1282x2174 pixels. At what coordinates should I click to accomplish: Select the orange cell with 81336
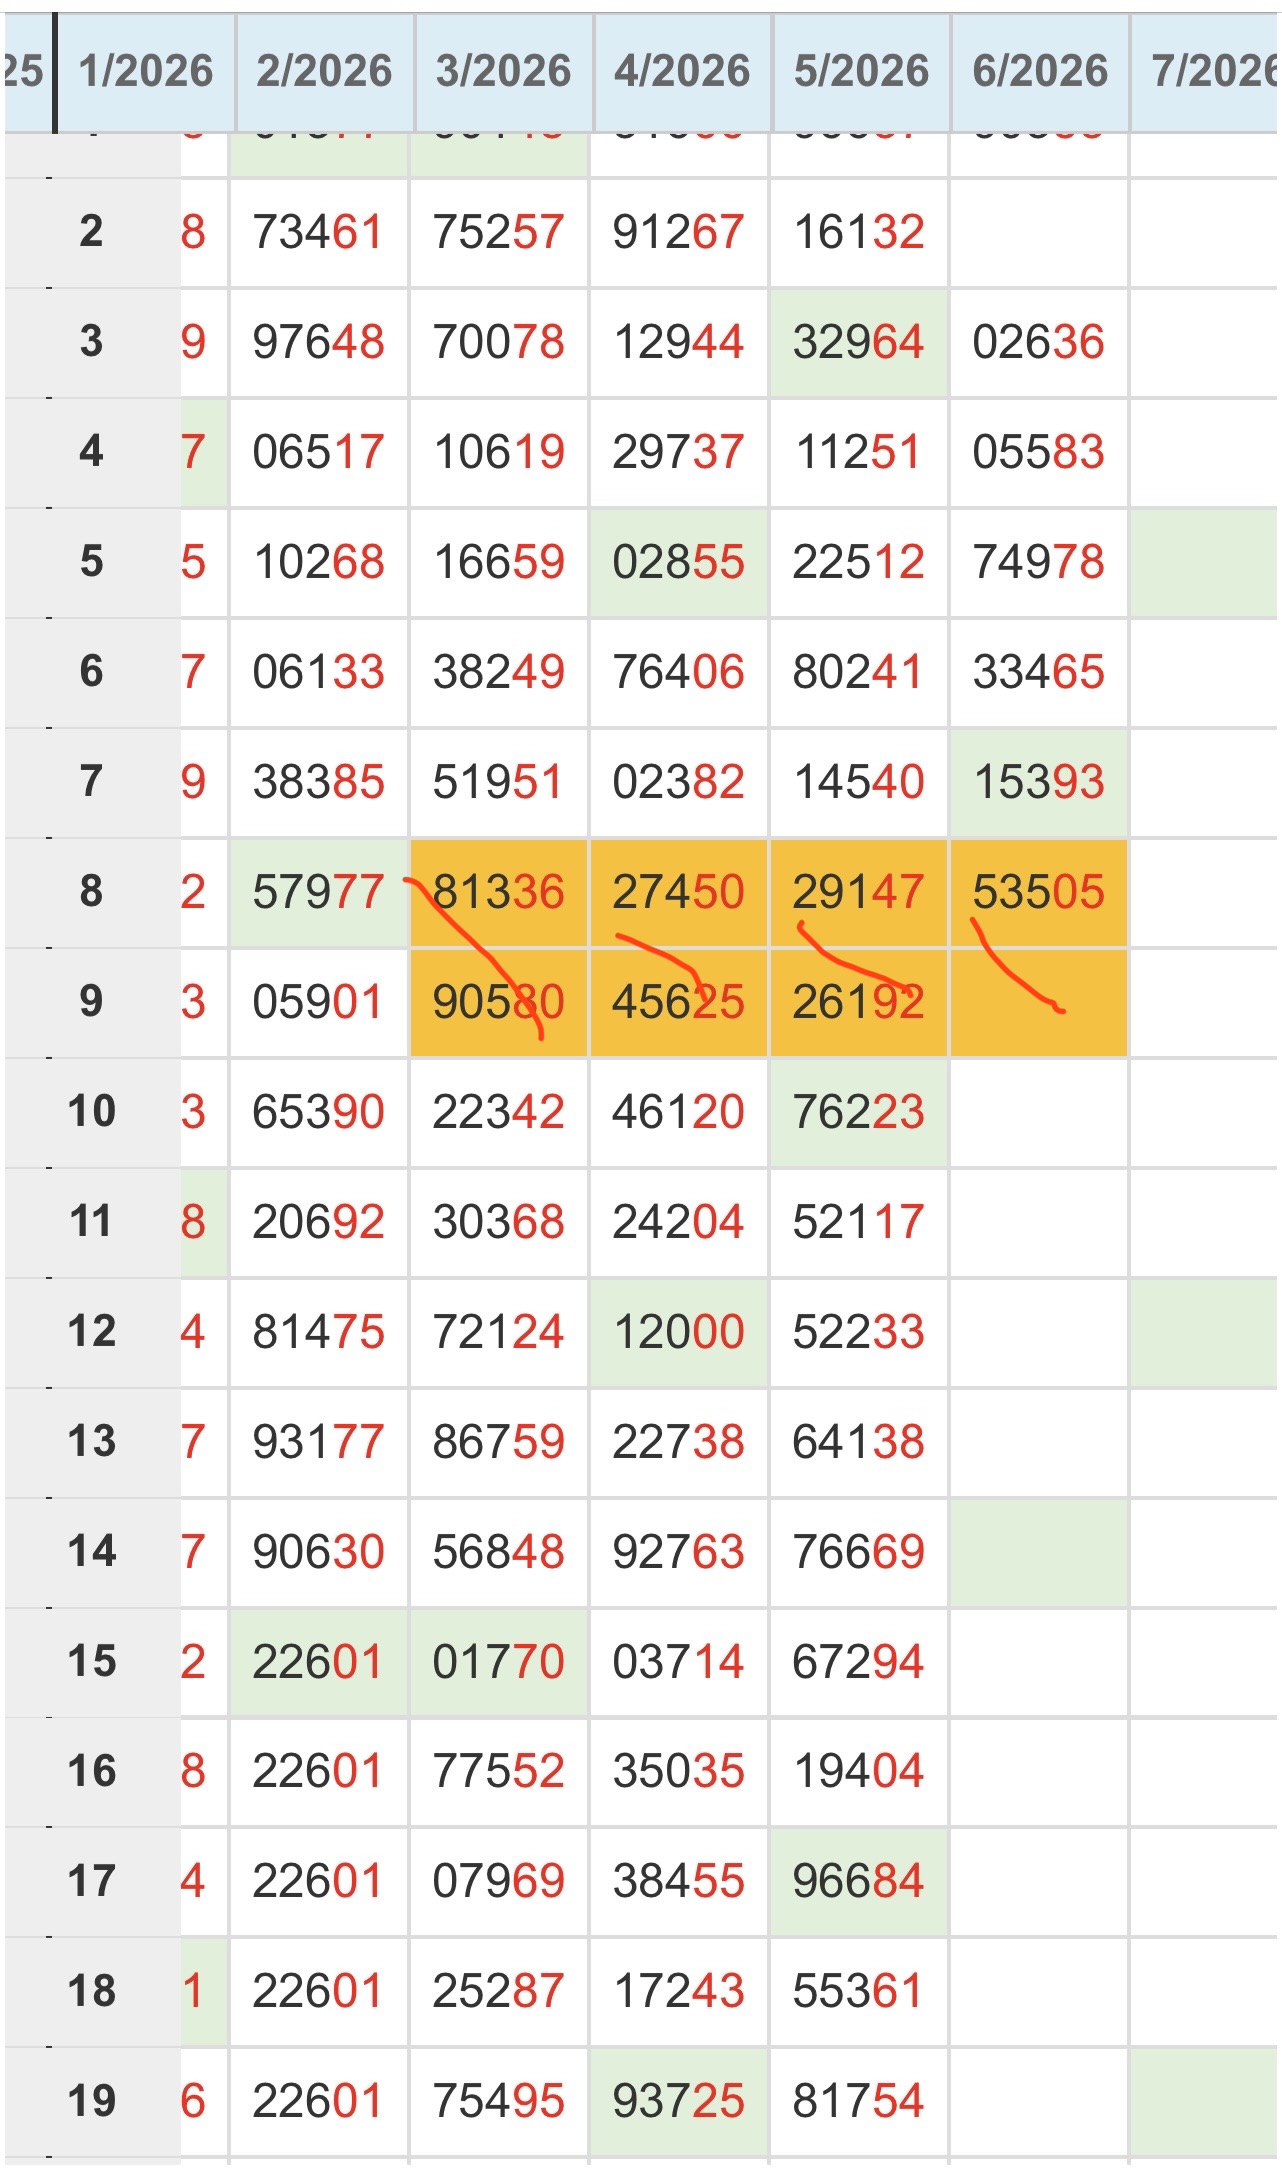click(x=499, y=892)
